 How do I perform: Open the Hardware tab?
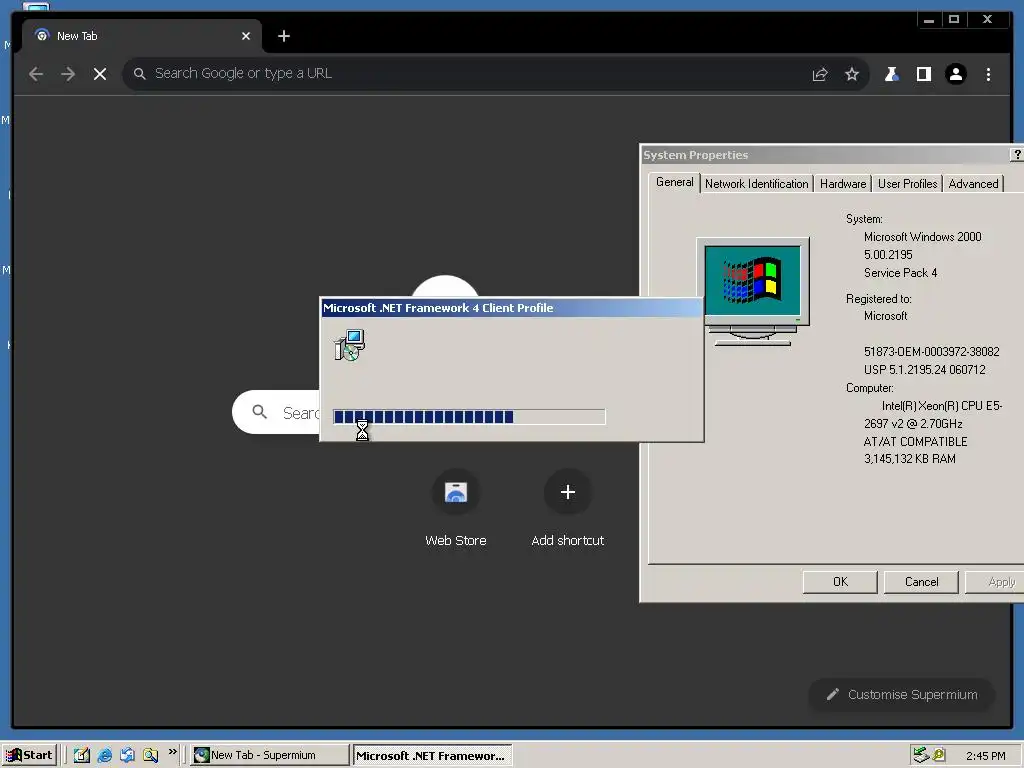[842, 184]
